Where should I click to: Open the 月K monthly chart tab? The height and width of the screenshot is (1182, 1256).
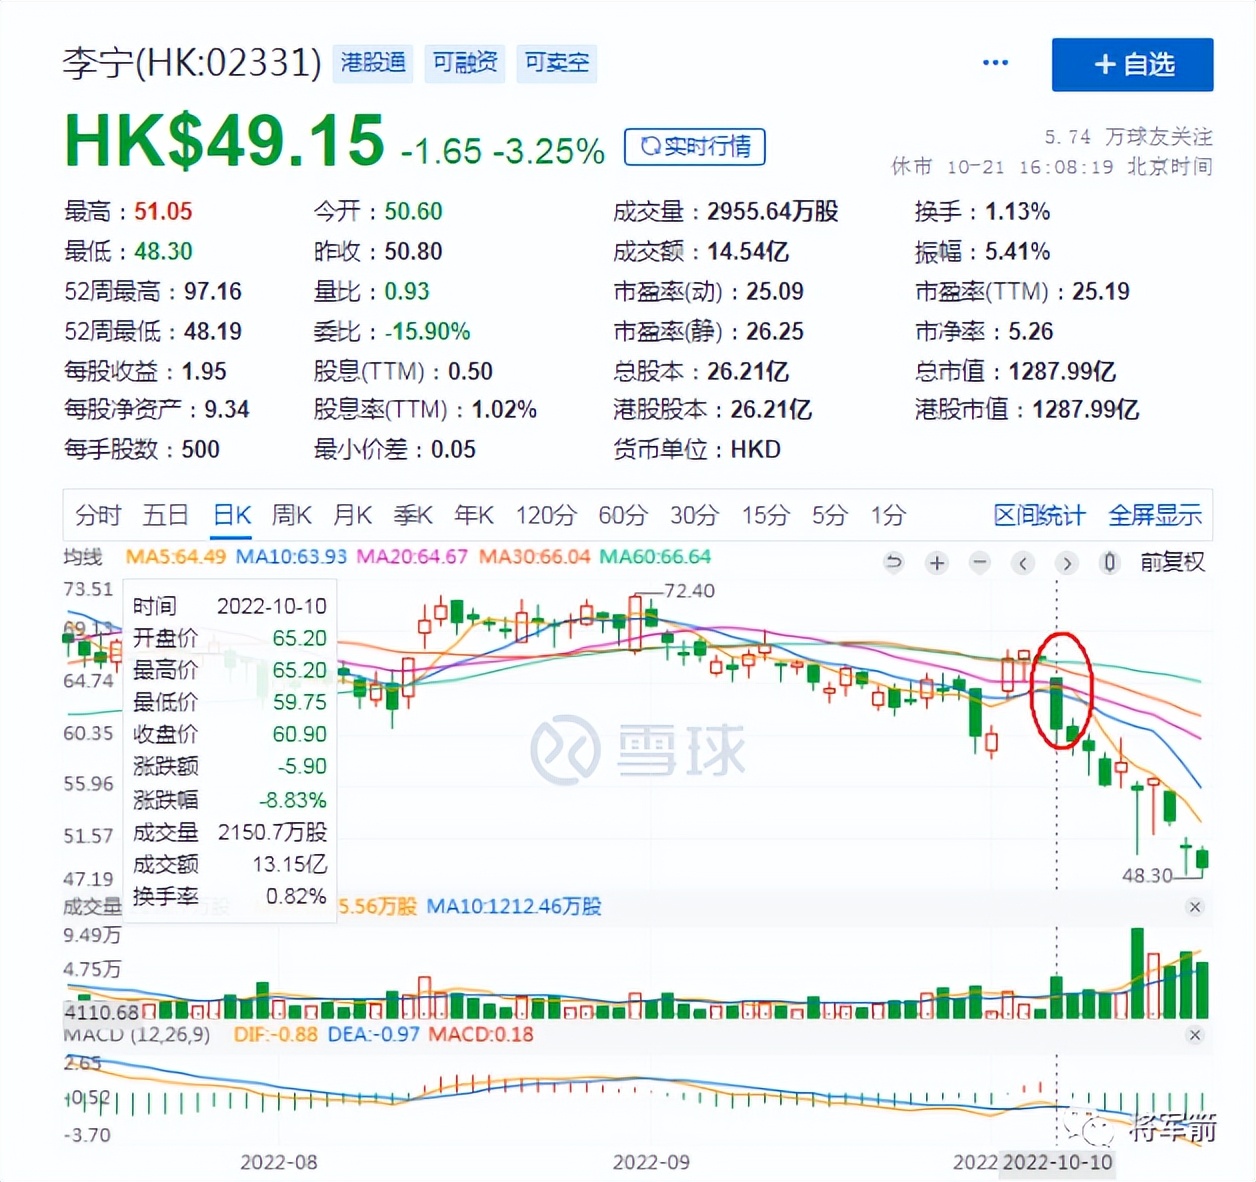(x=352, y=515)
